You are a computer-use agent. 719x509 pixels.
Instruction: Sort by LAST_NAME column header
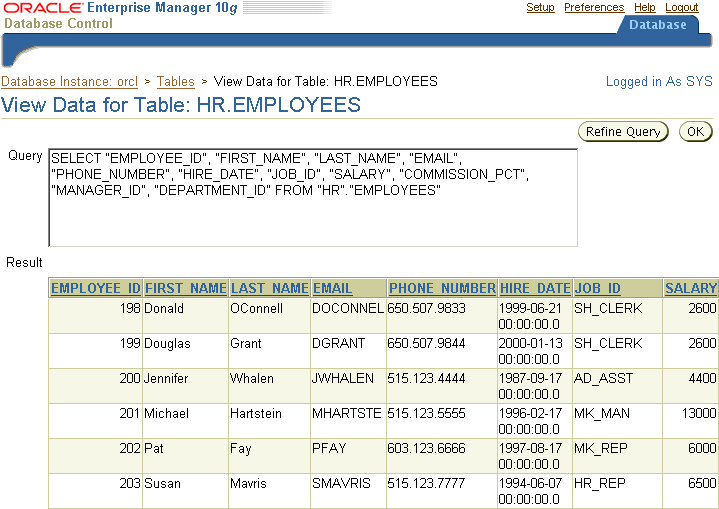click(269, 288)
